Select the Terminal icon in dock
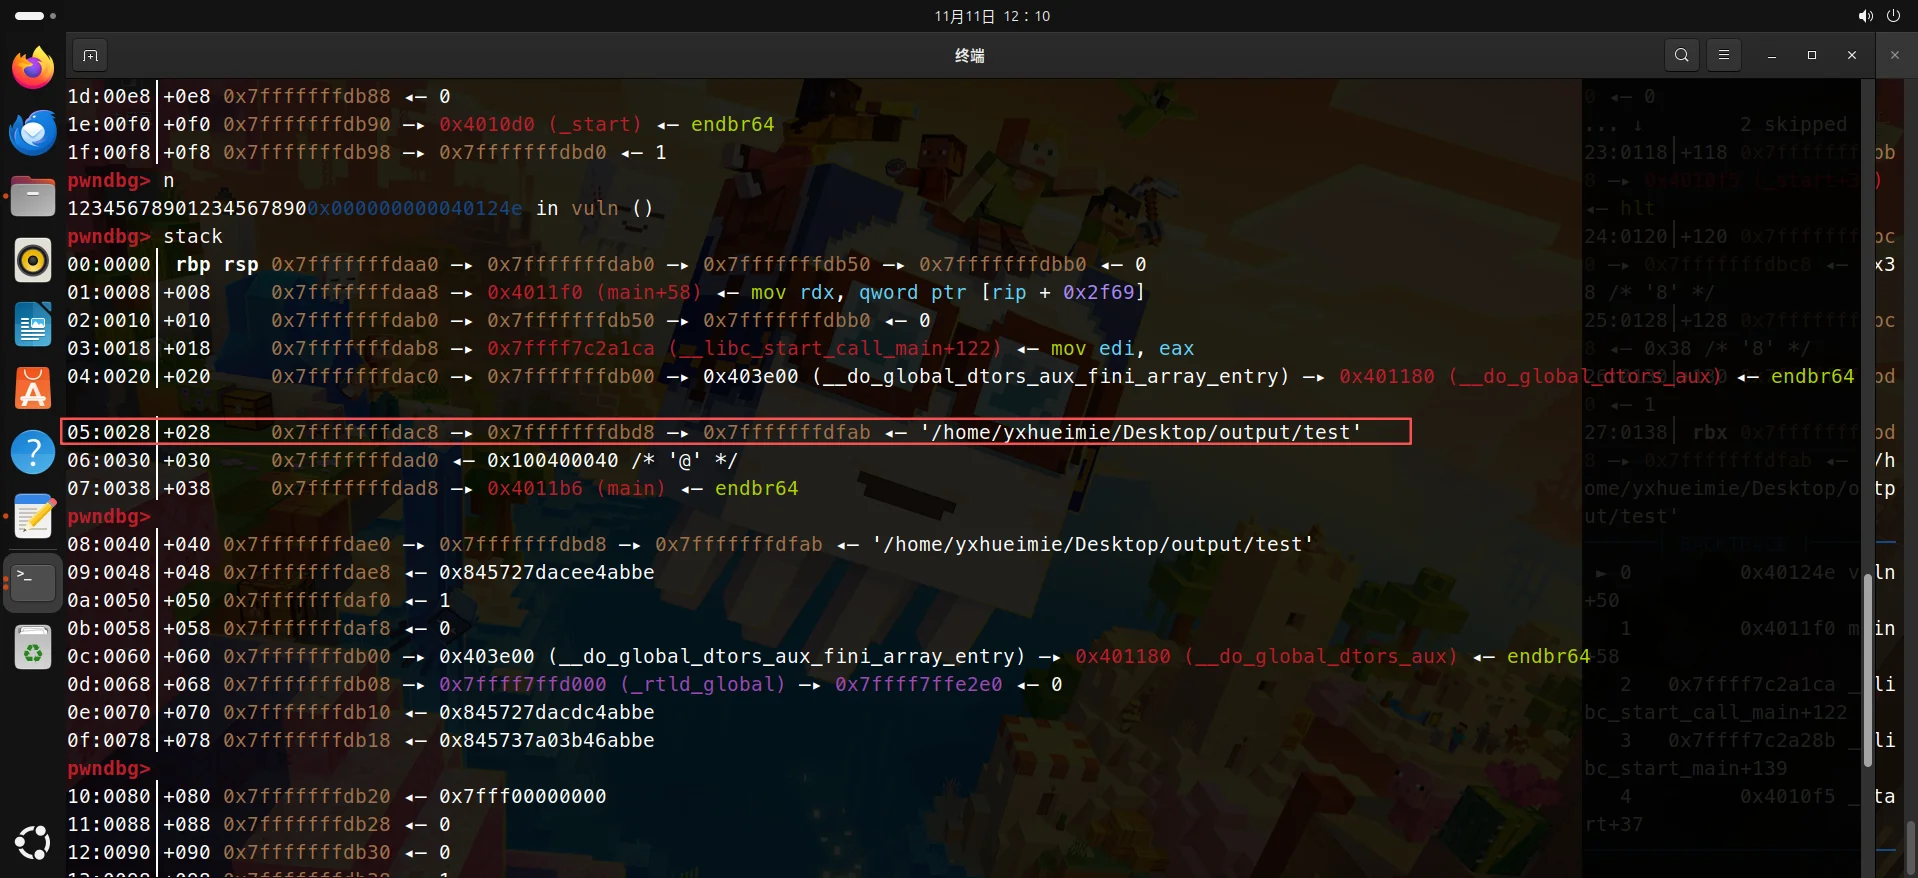 click(33, 580)
